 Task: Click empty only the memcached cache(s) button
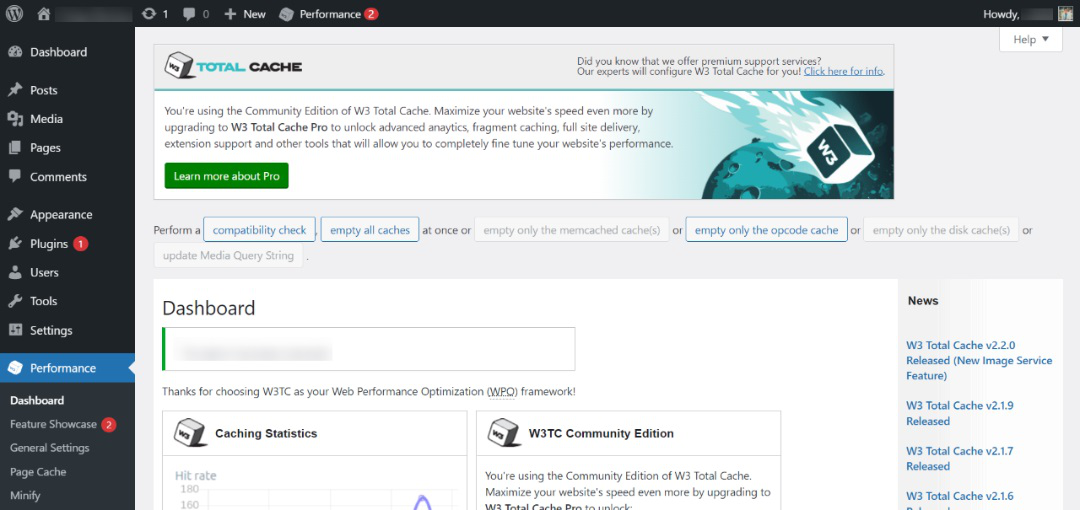click(572, 230)
